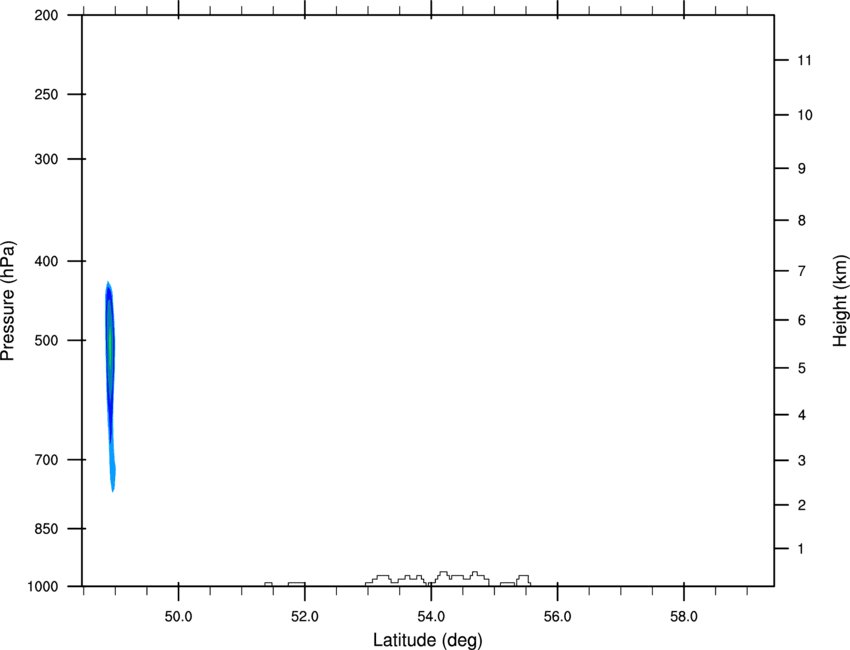Image resolution: width=850 pixels, height=650 pixels.
Task: Click the 6 km height label
Action: (802, 320)
